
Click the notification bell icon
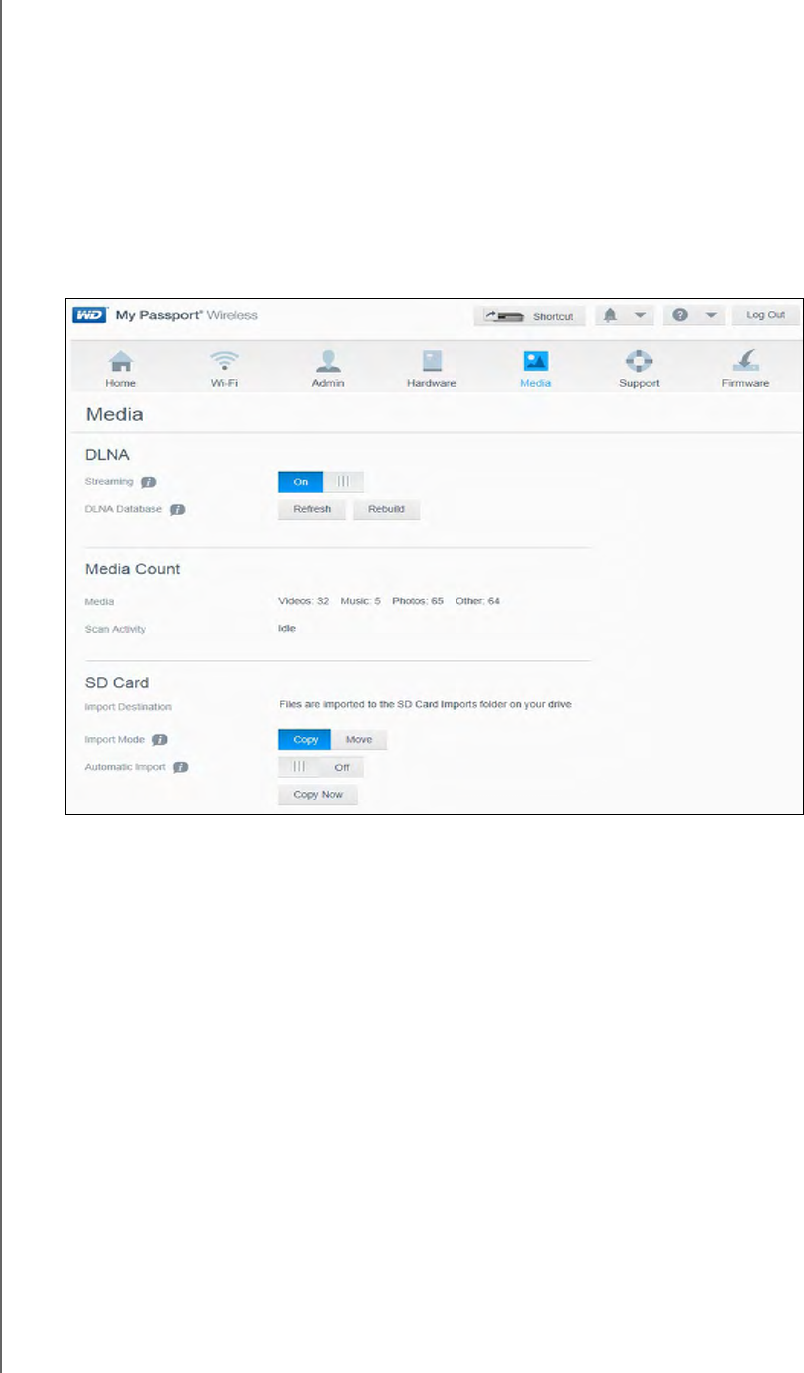[x=611, y=315]
